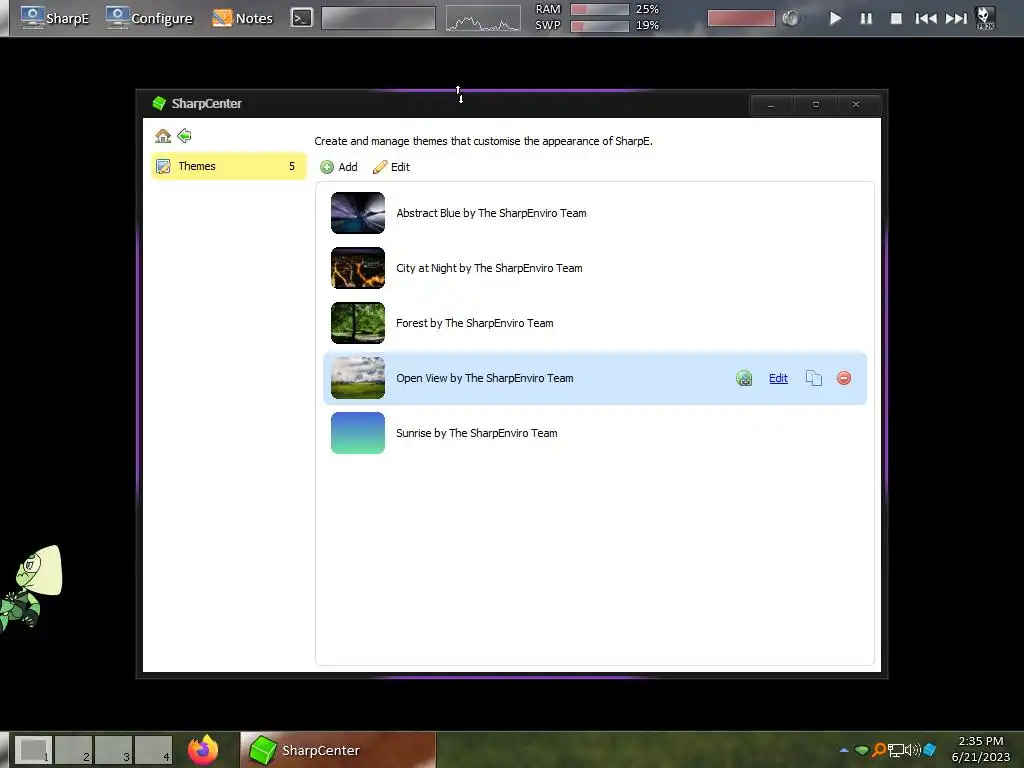Switch to virtual desktop 2
This screenshot has width=1024, height=768.
(73, 750)
